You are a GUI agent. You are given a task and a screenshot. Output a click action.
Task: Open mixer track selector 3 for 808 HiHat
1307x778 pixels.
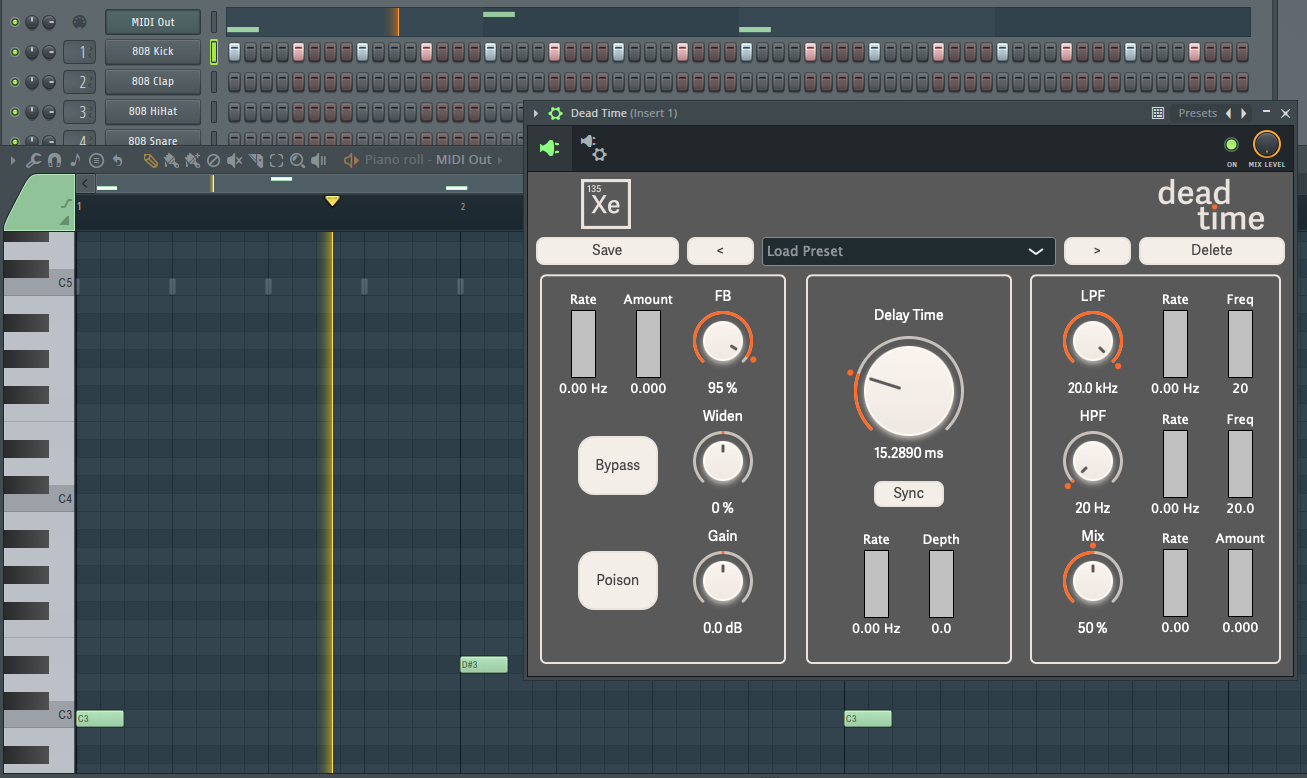coord(81,112)
